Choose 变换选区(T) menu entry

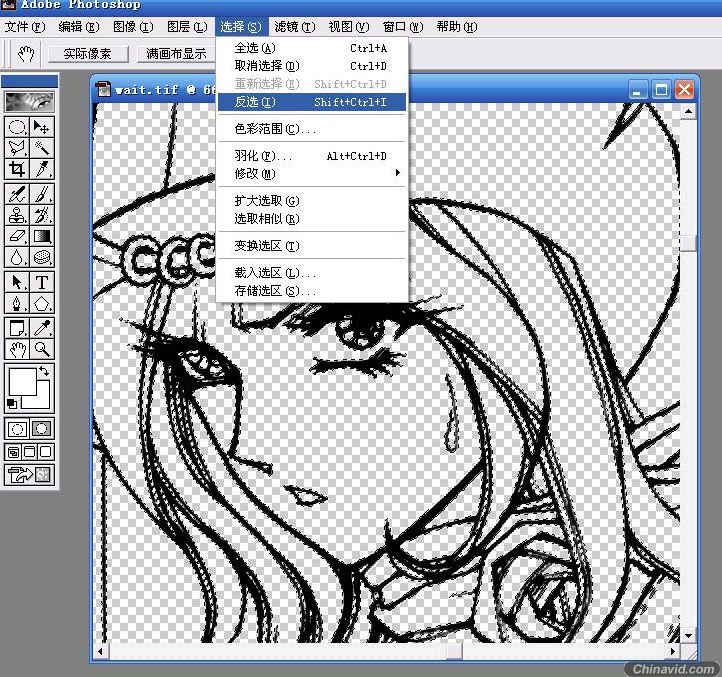(312, 246)
